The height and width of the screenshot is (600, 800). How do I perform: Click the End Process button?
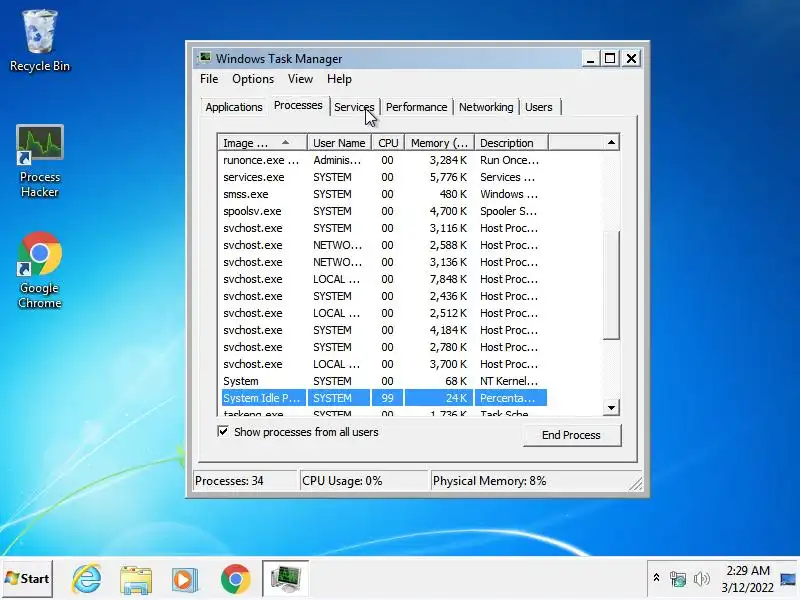tap(571, 435)
